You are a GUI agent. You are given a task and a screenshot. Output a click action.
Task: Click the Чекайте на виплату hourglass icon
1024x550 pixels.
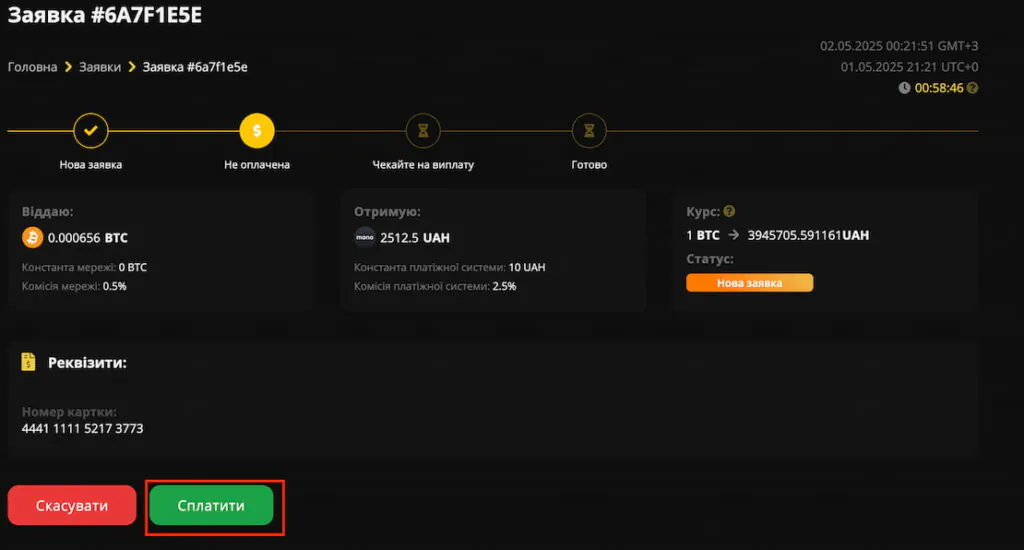pyautogui.click(x=423, y=131)
